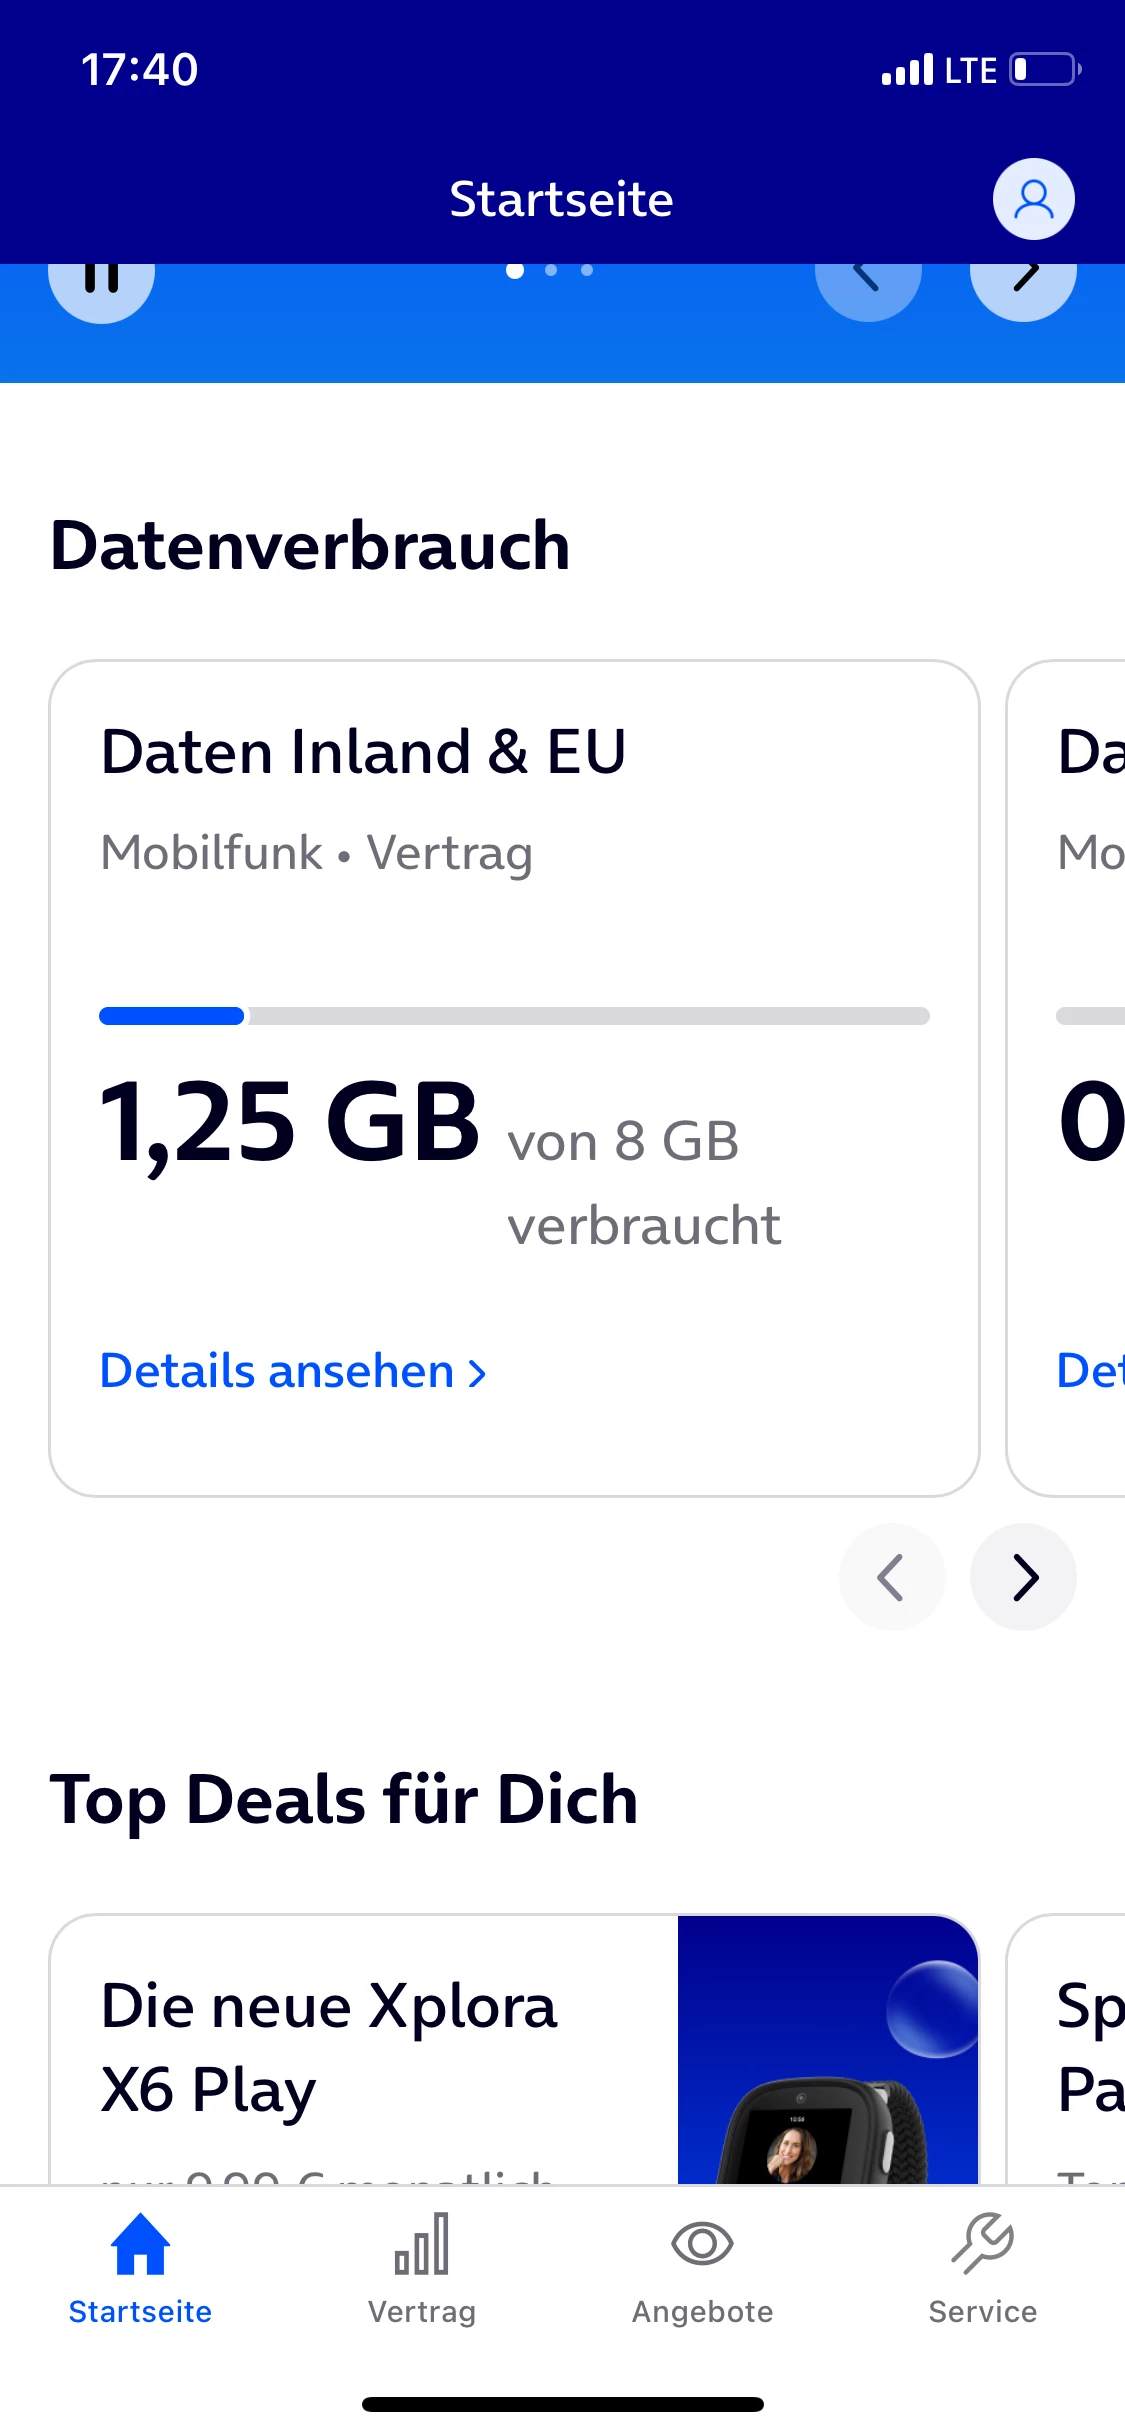This screenshot has width=1125, height=2436.
Task: Tap the data usage progress bar
Action: tap(514, 1016)
